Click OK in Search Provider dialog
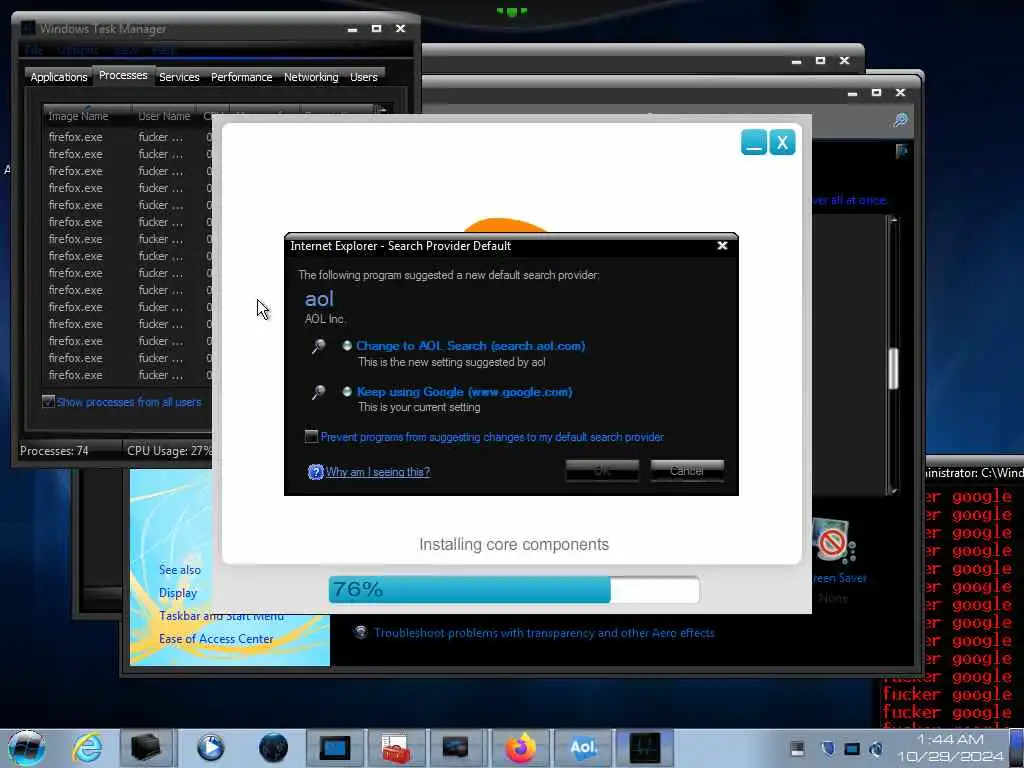 click(x=602, y=470)
